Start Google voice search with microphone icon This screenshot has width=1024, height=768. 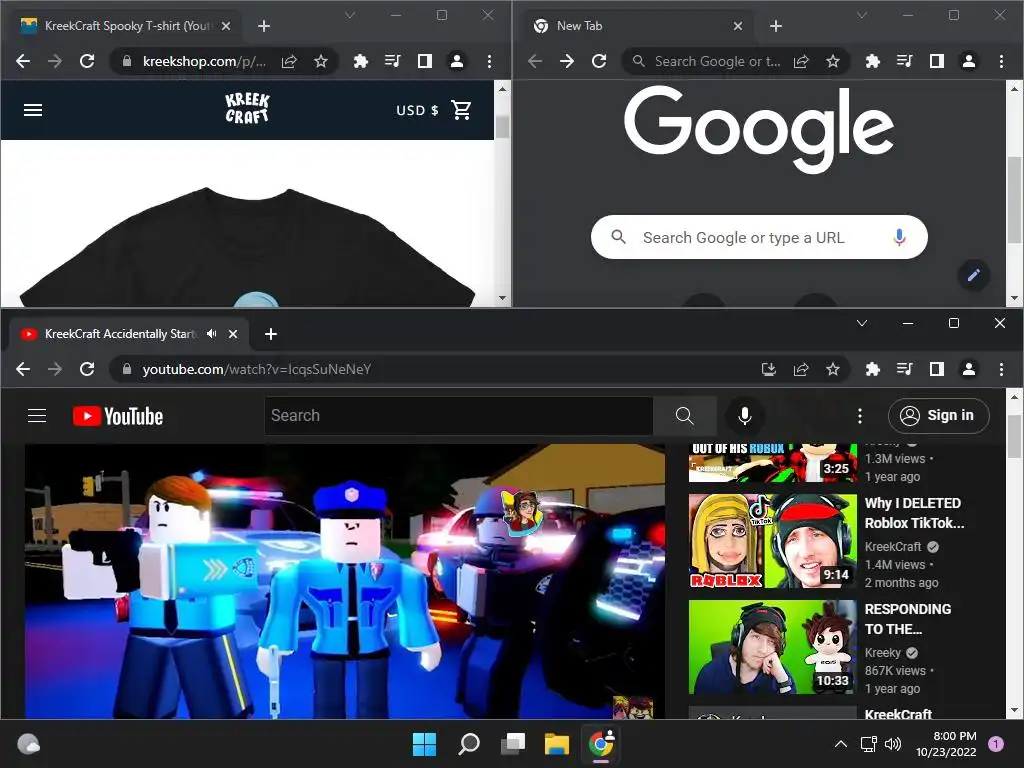pos(899,237)
